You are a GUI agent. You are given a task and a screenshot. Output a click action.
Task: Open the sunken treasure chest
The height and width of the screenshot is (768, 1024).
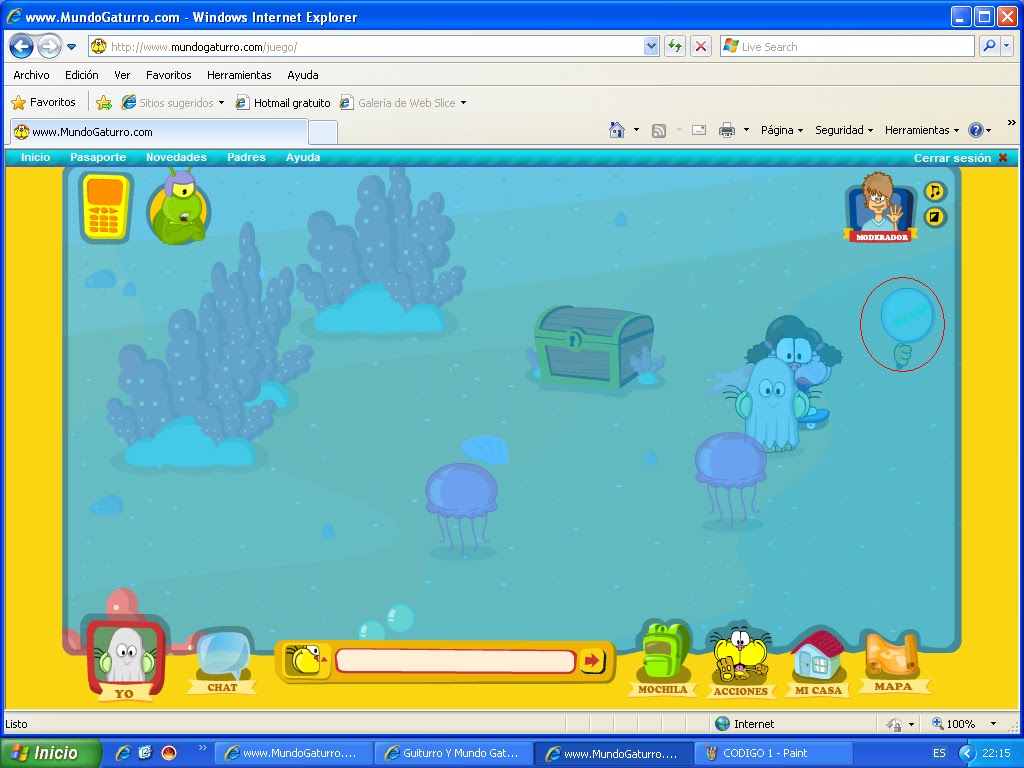click(594, 347)
